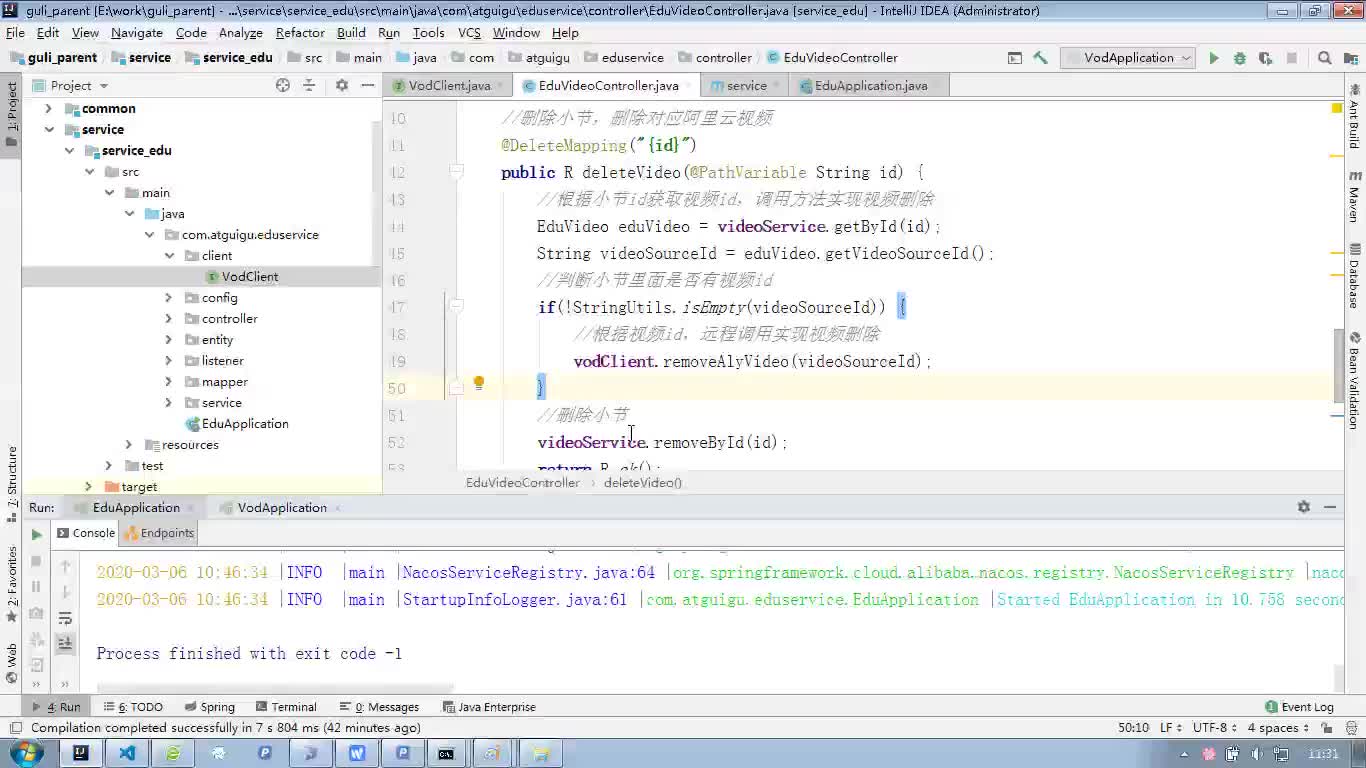Collapse the client package node
This screenshot has height=768, width=1366.
click(x=169, y=255)
